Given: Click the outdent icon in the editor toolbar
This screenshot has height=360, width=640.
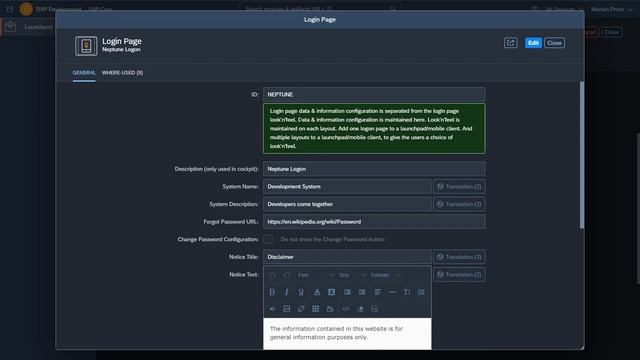Looking at the screenshot, I should [347, 292].
